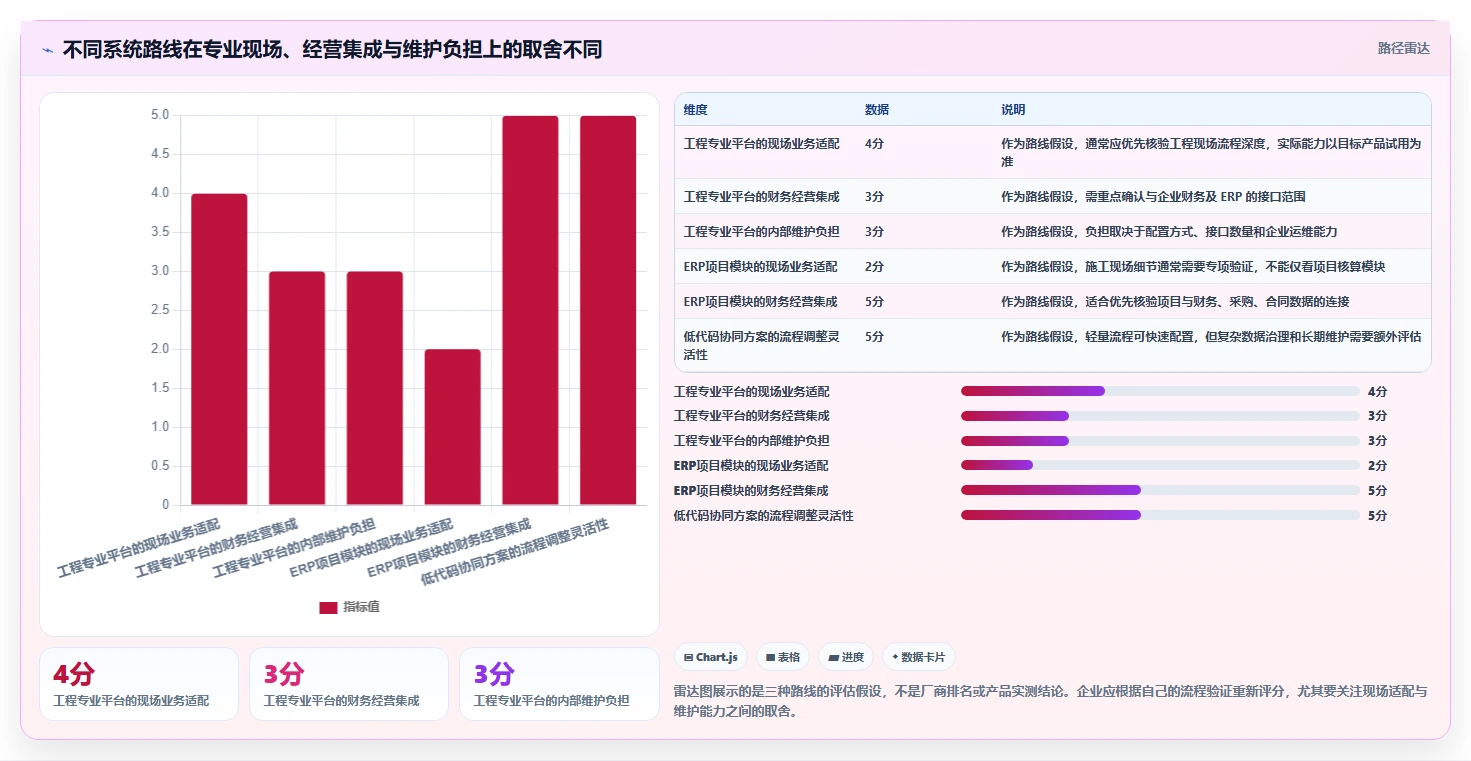Select table row 工程专业平台的现场业务适配

tap(1053, 152)
